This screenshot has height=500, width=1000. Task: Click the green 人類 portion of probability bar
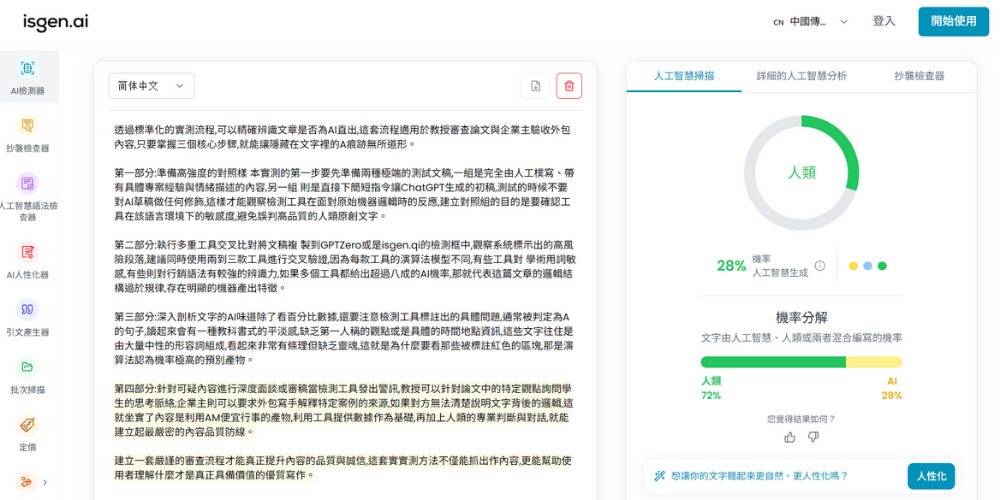click(773, 362)
